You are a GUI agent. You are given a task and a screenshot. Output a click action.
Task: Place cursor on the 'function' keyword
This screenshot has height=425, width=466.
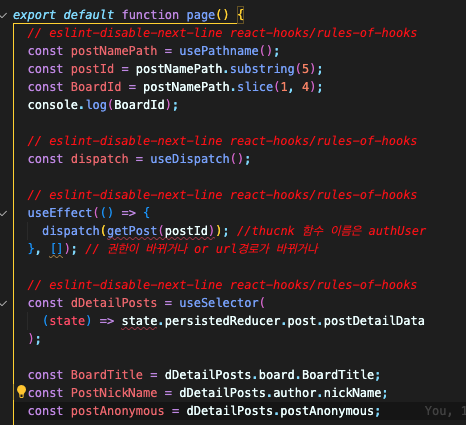[150, 15]
